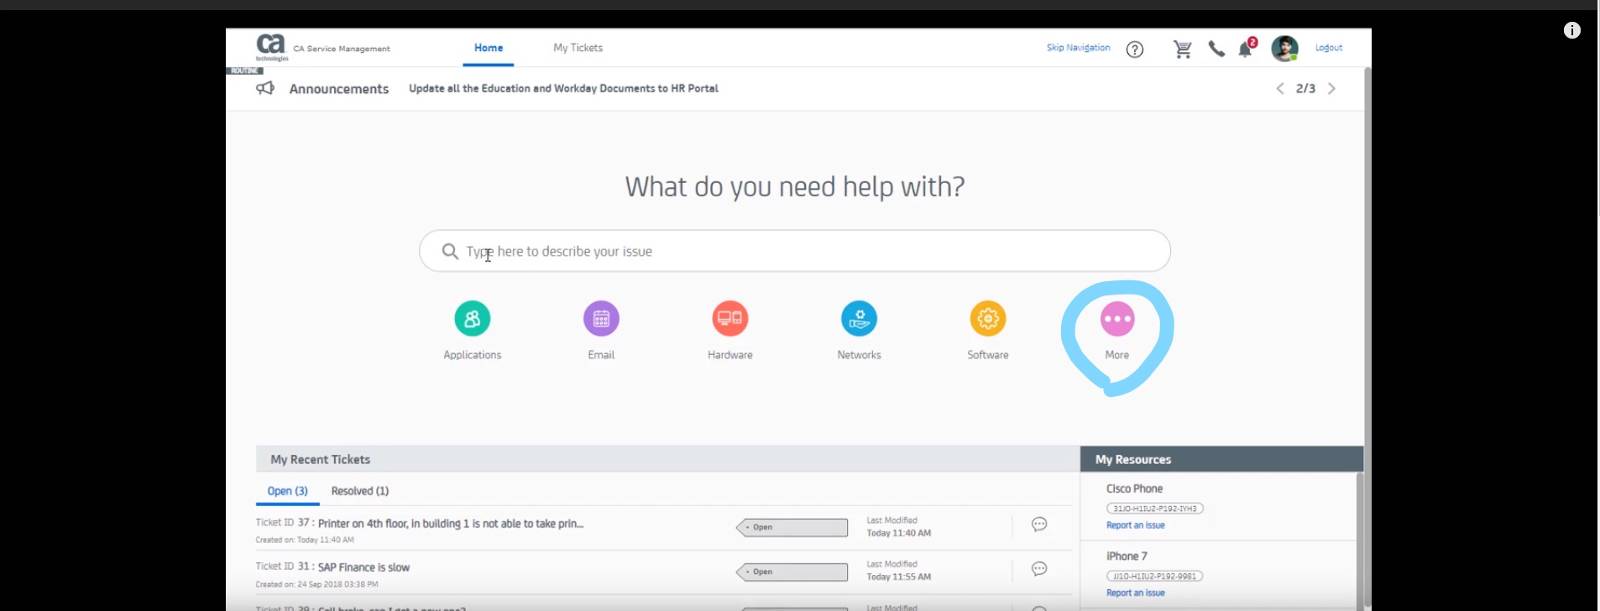Click the phone contact icon
This screenshot has height=611, width=1600.
click(1216, 49)
